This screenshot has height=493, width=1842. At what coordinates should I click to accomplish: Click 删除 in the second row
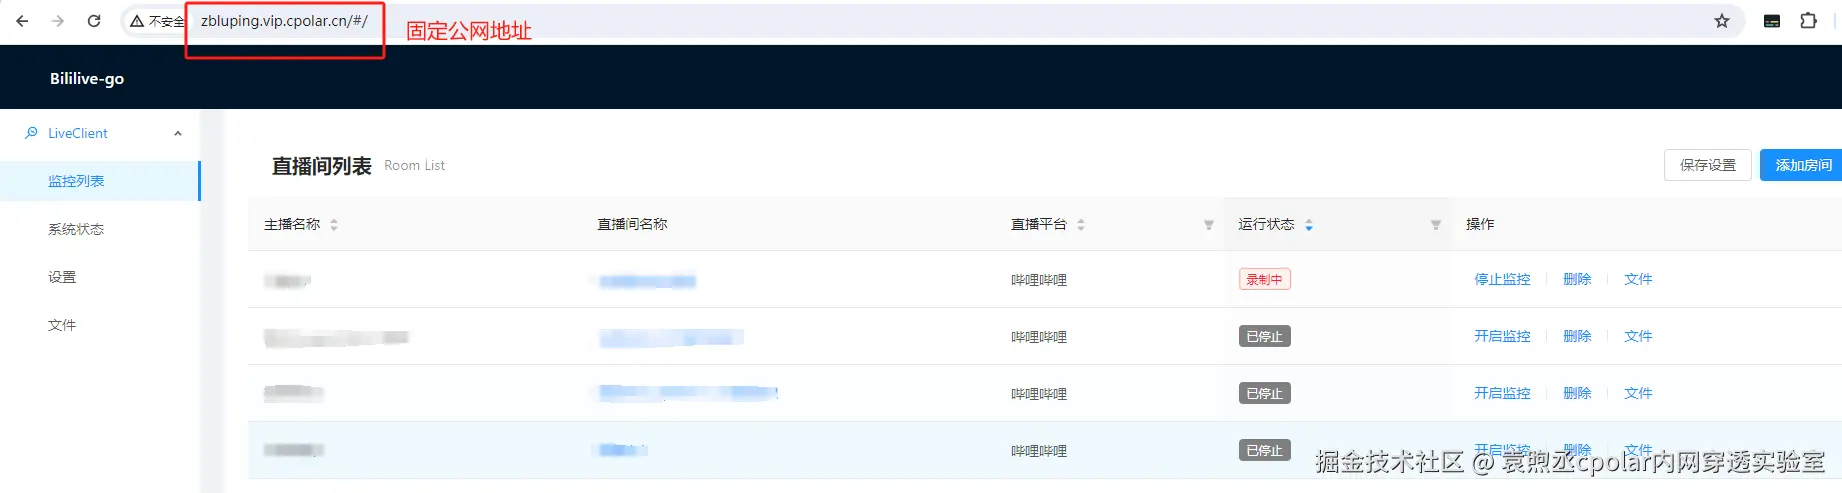tap(1577, 336)
